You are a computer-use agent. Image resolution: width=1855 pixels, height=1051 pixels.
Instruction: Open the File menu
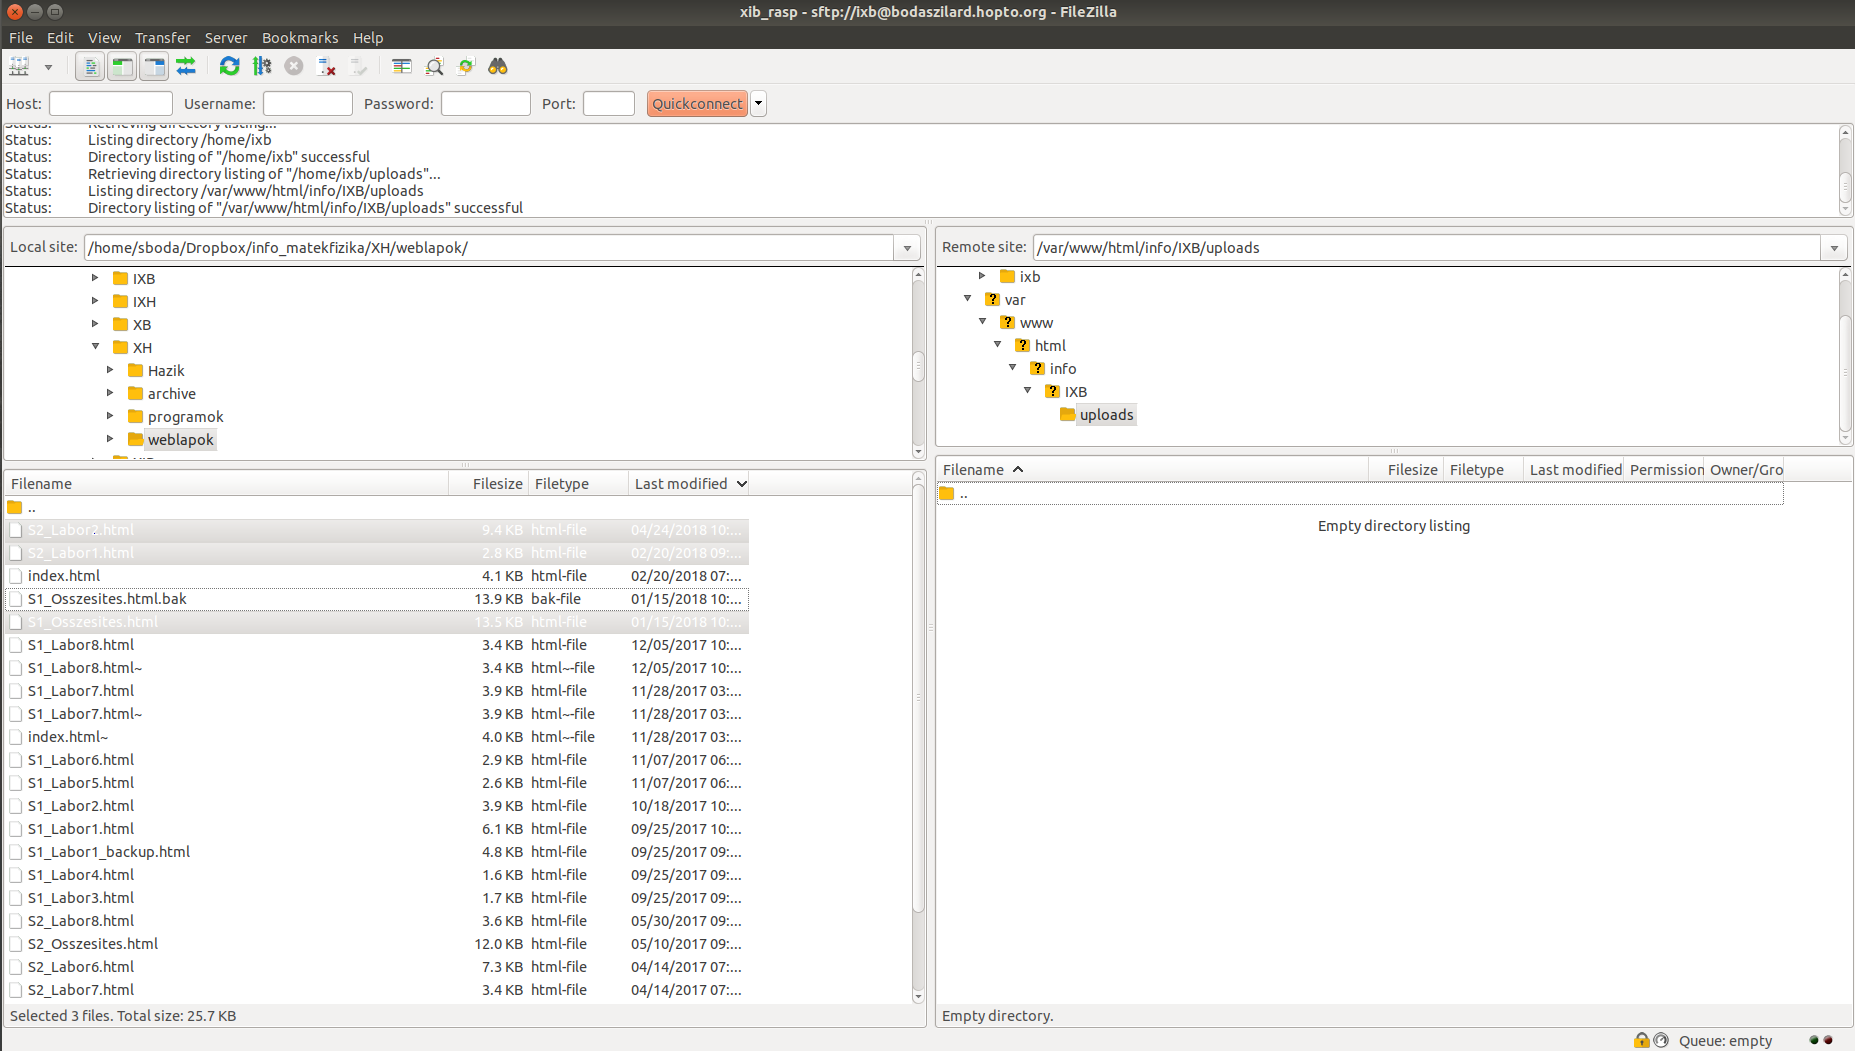coord(21,38)
